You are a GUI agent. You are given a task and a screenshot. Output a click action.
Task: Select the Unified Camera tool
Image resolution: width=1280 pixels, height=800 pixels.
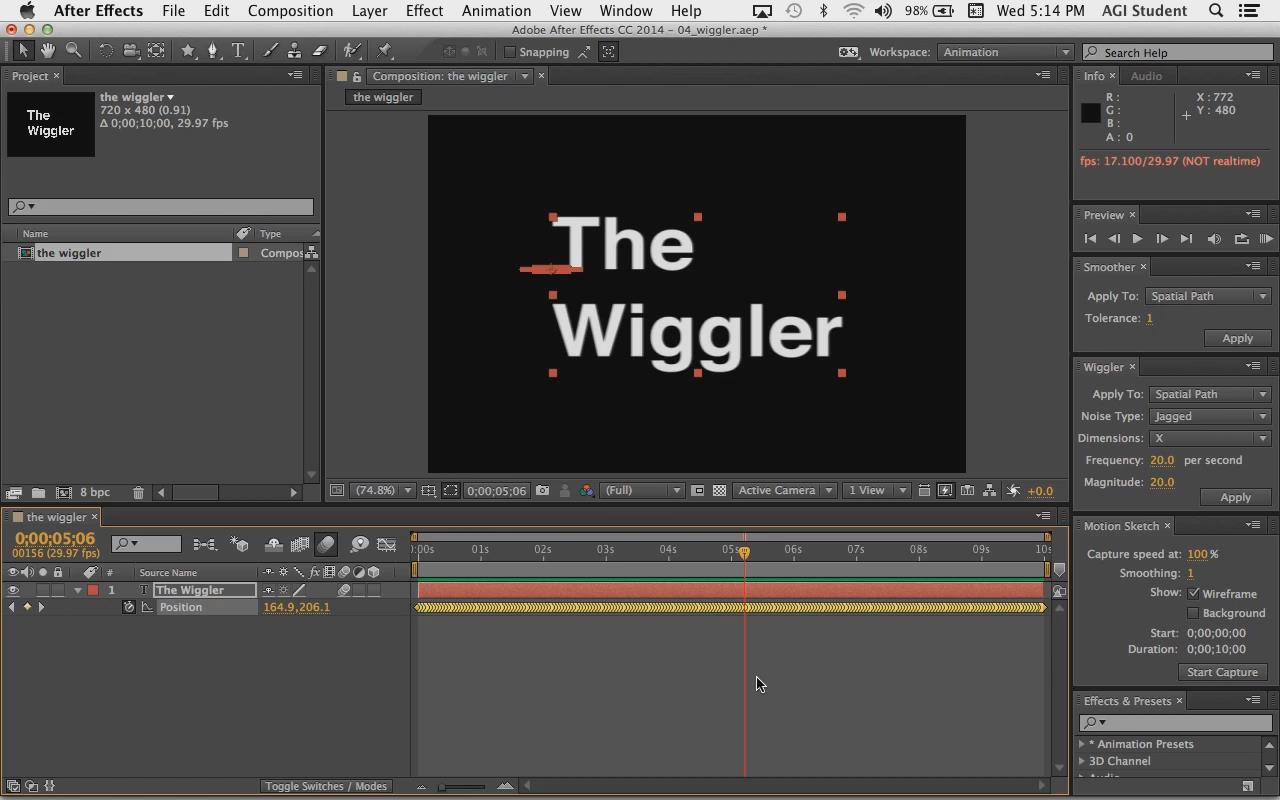click(131, 51)
